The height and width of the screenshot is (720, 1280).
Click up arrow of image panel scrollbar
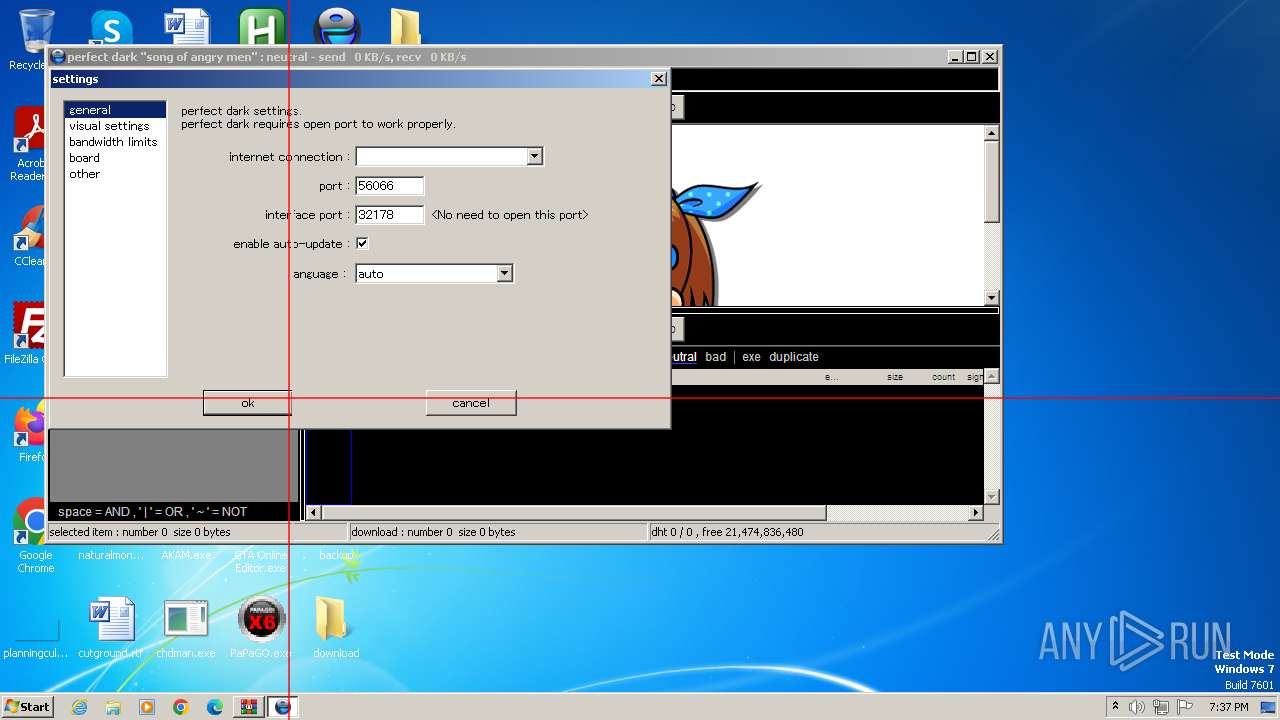[991, 133]
